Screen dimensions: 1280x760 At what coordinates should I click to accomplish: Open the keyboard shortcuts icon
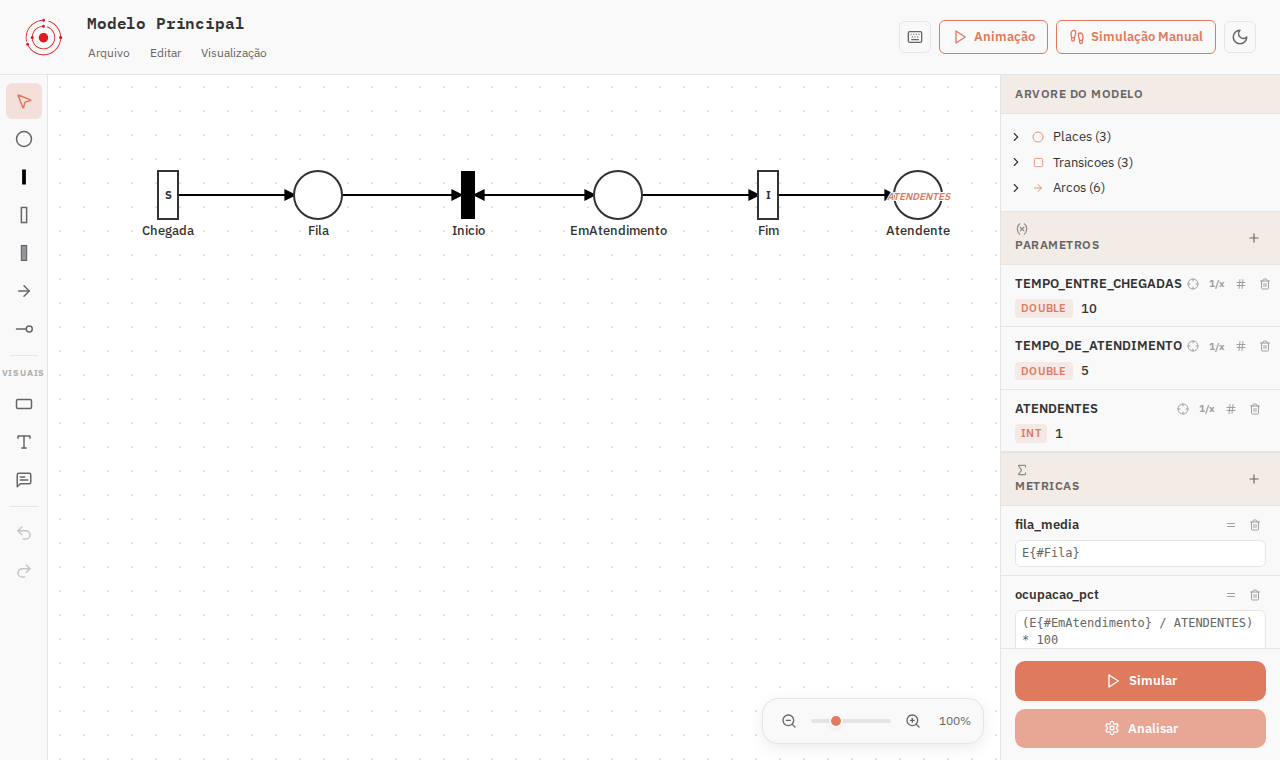tap(915, 37)
